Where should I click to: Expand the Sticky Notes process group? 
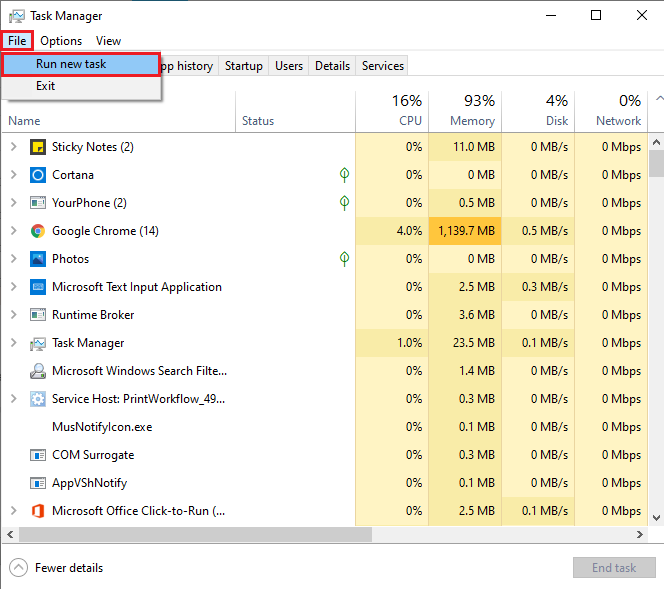[13, 147]
